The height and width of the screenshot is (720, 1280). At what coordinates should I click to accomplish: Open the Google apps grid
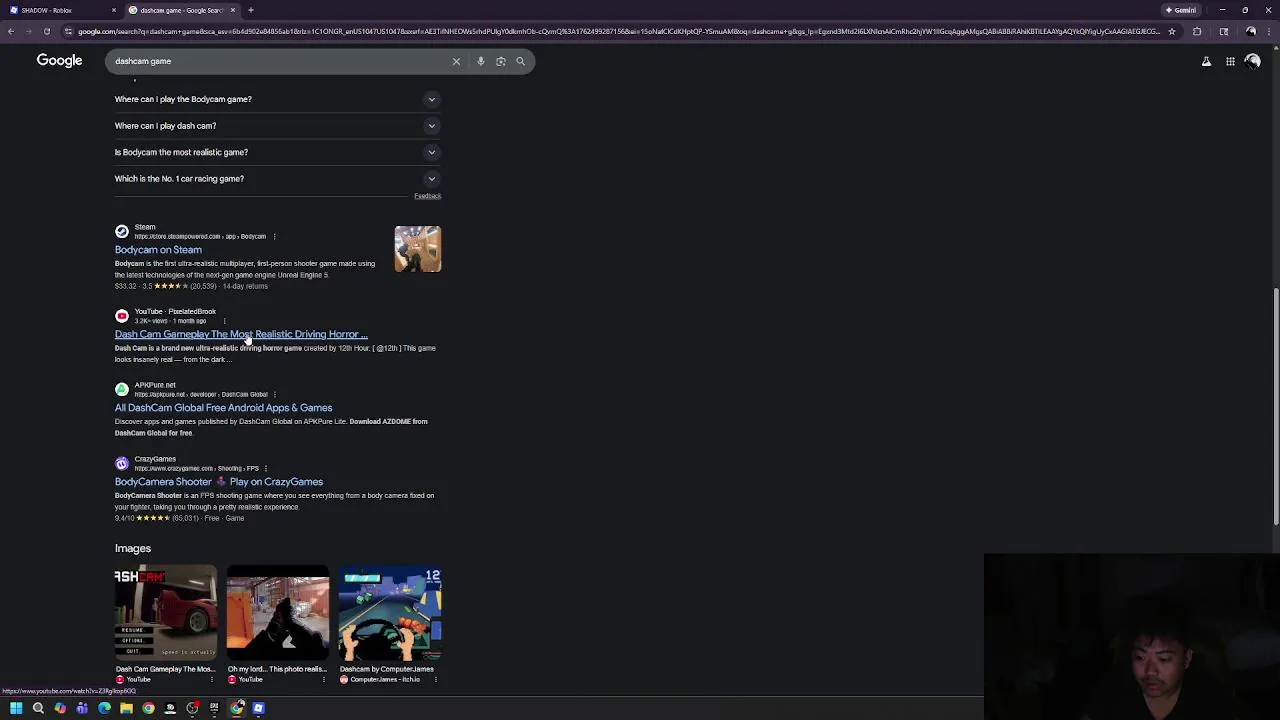[1230, 61]
